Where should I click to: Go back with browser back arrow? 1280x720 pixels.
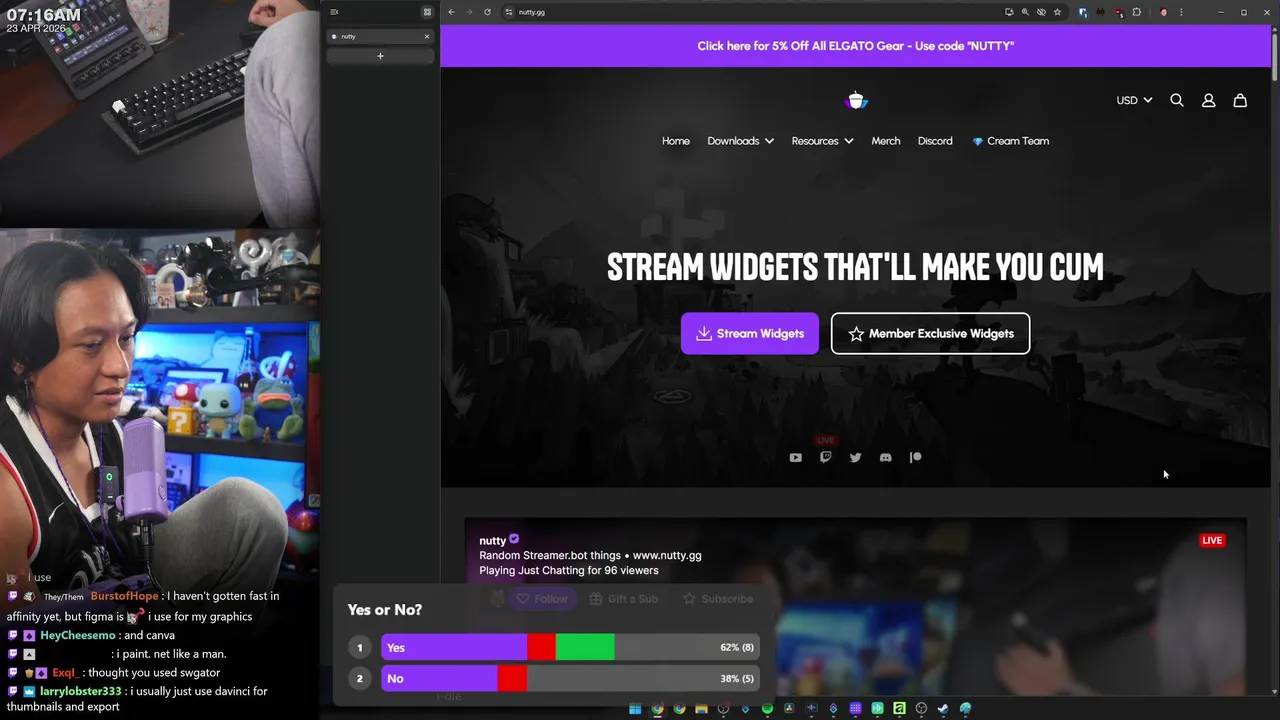[451, 12]
